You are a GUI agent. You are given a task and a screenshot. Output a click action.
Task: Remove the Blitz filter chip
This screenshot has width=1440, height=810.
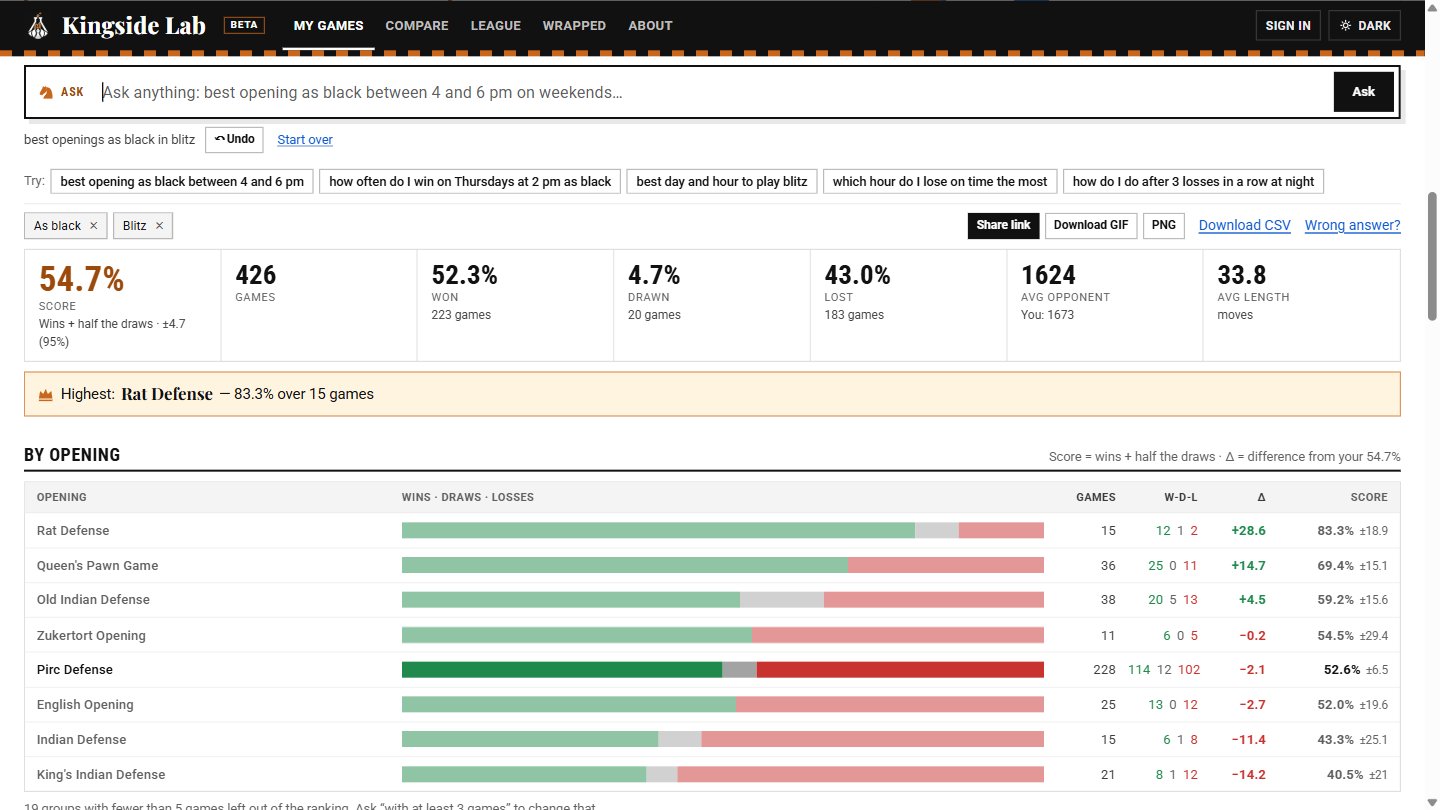coord(159,226)
